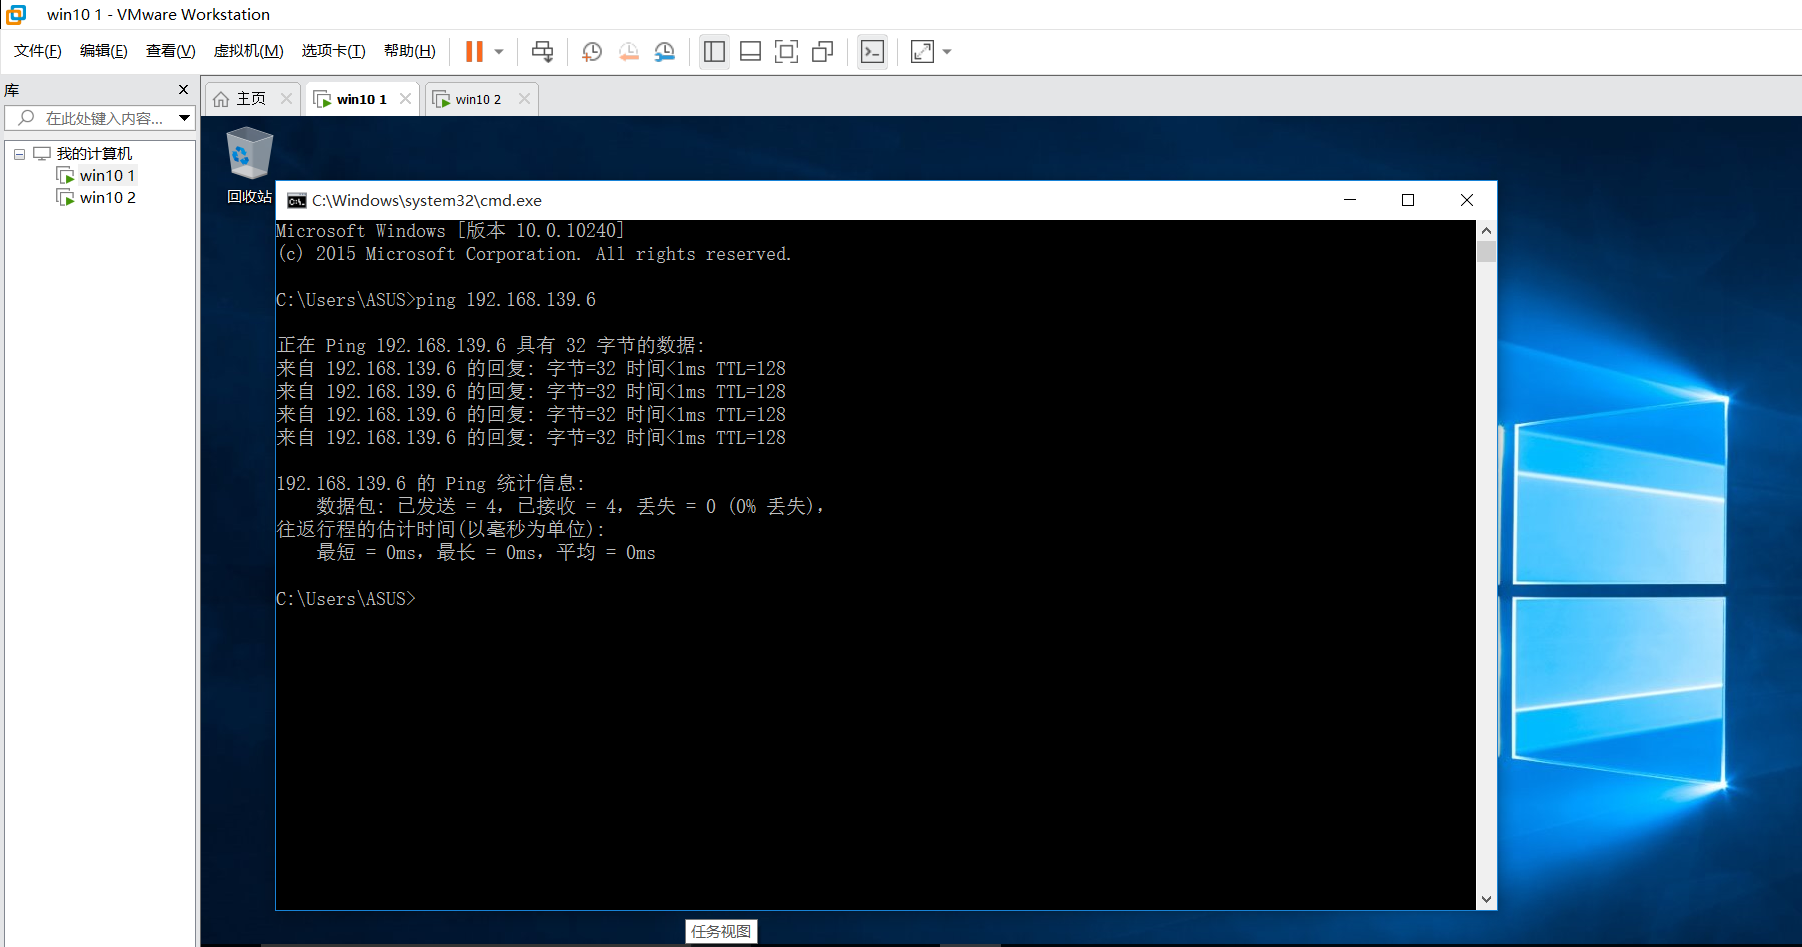Close the 库 library panel

pyautogui.click(x=183, y=90)
